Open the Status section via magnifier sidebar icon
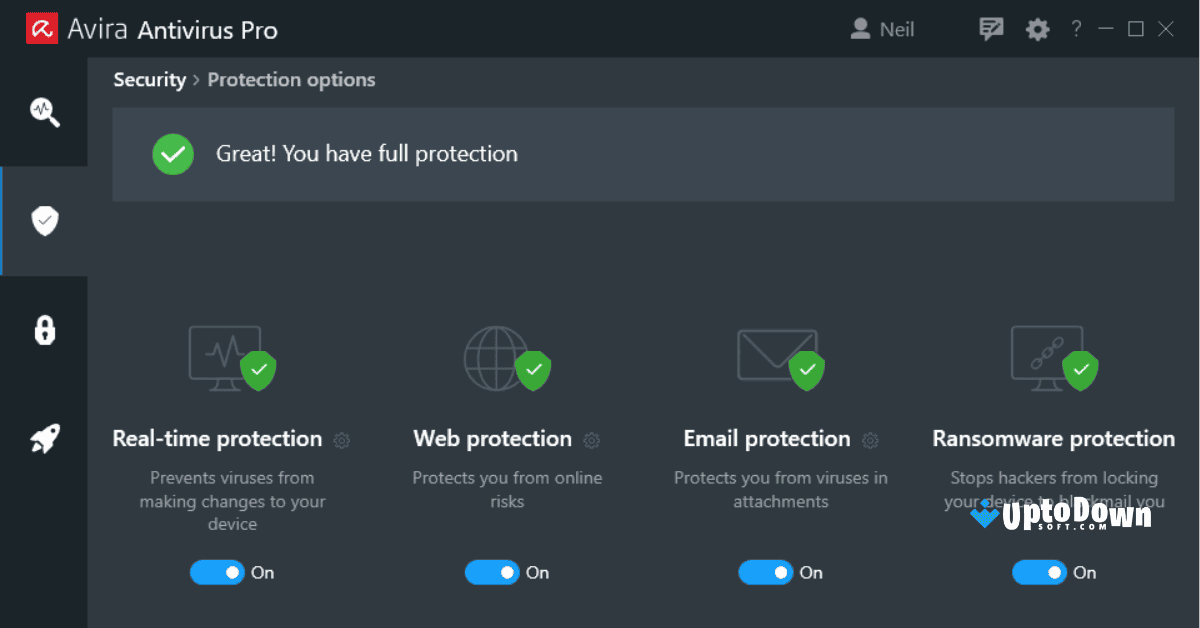 pos(44,112)
